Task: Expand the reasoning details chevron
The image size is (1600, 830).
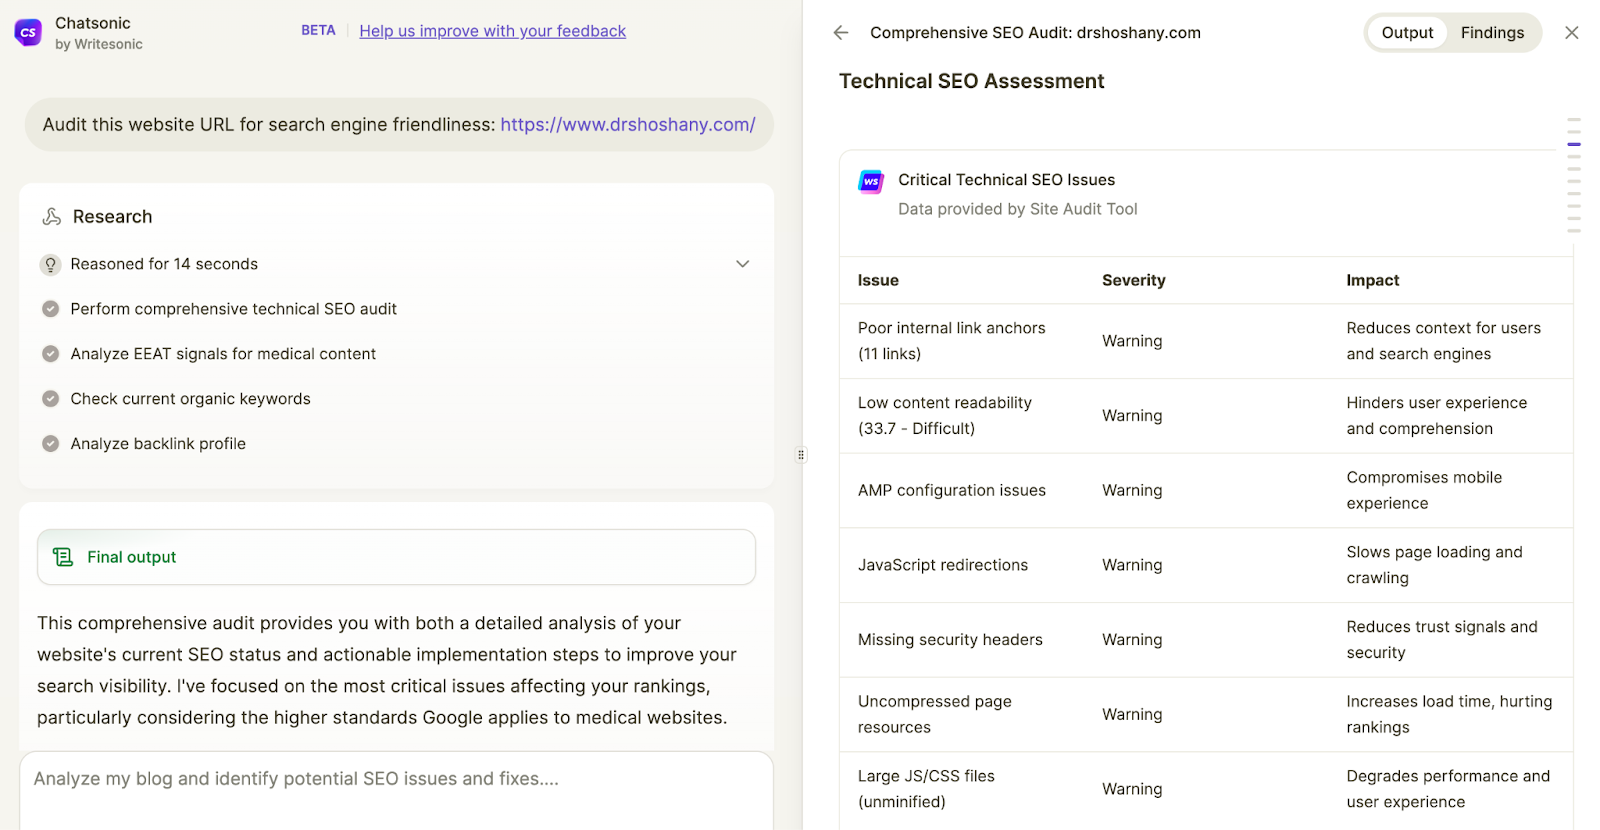Action: click(742, 264)
